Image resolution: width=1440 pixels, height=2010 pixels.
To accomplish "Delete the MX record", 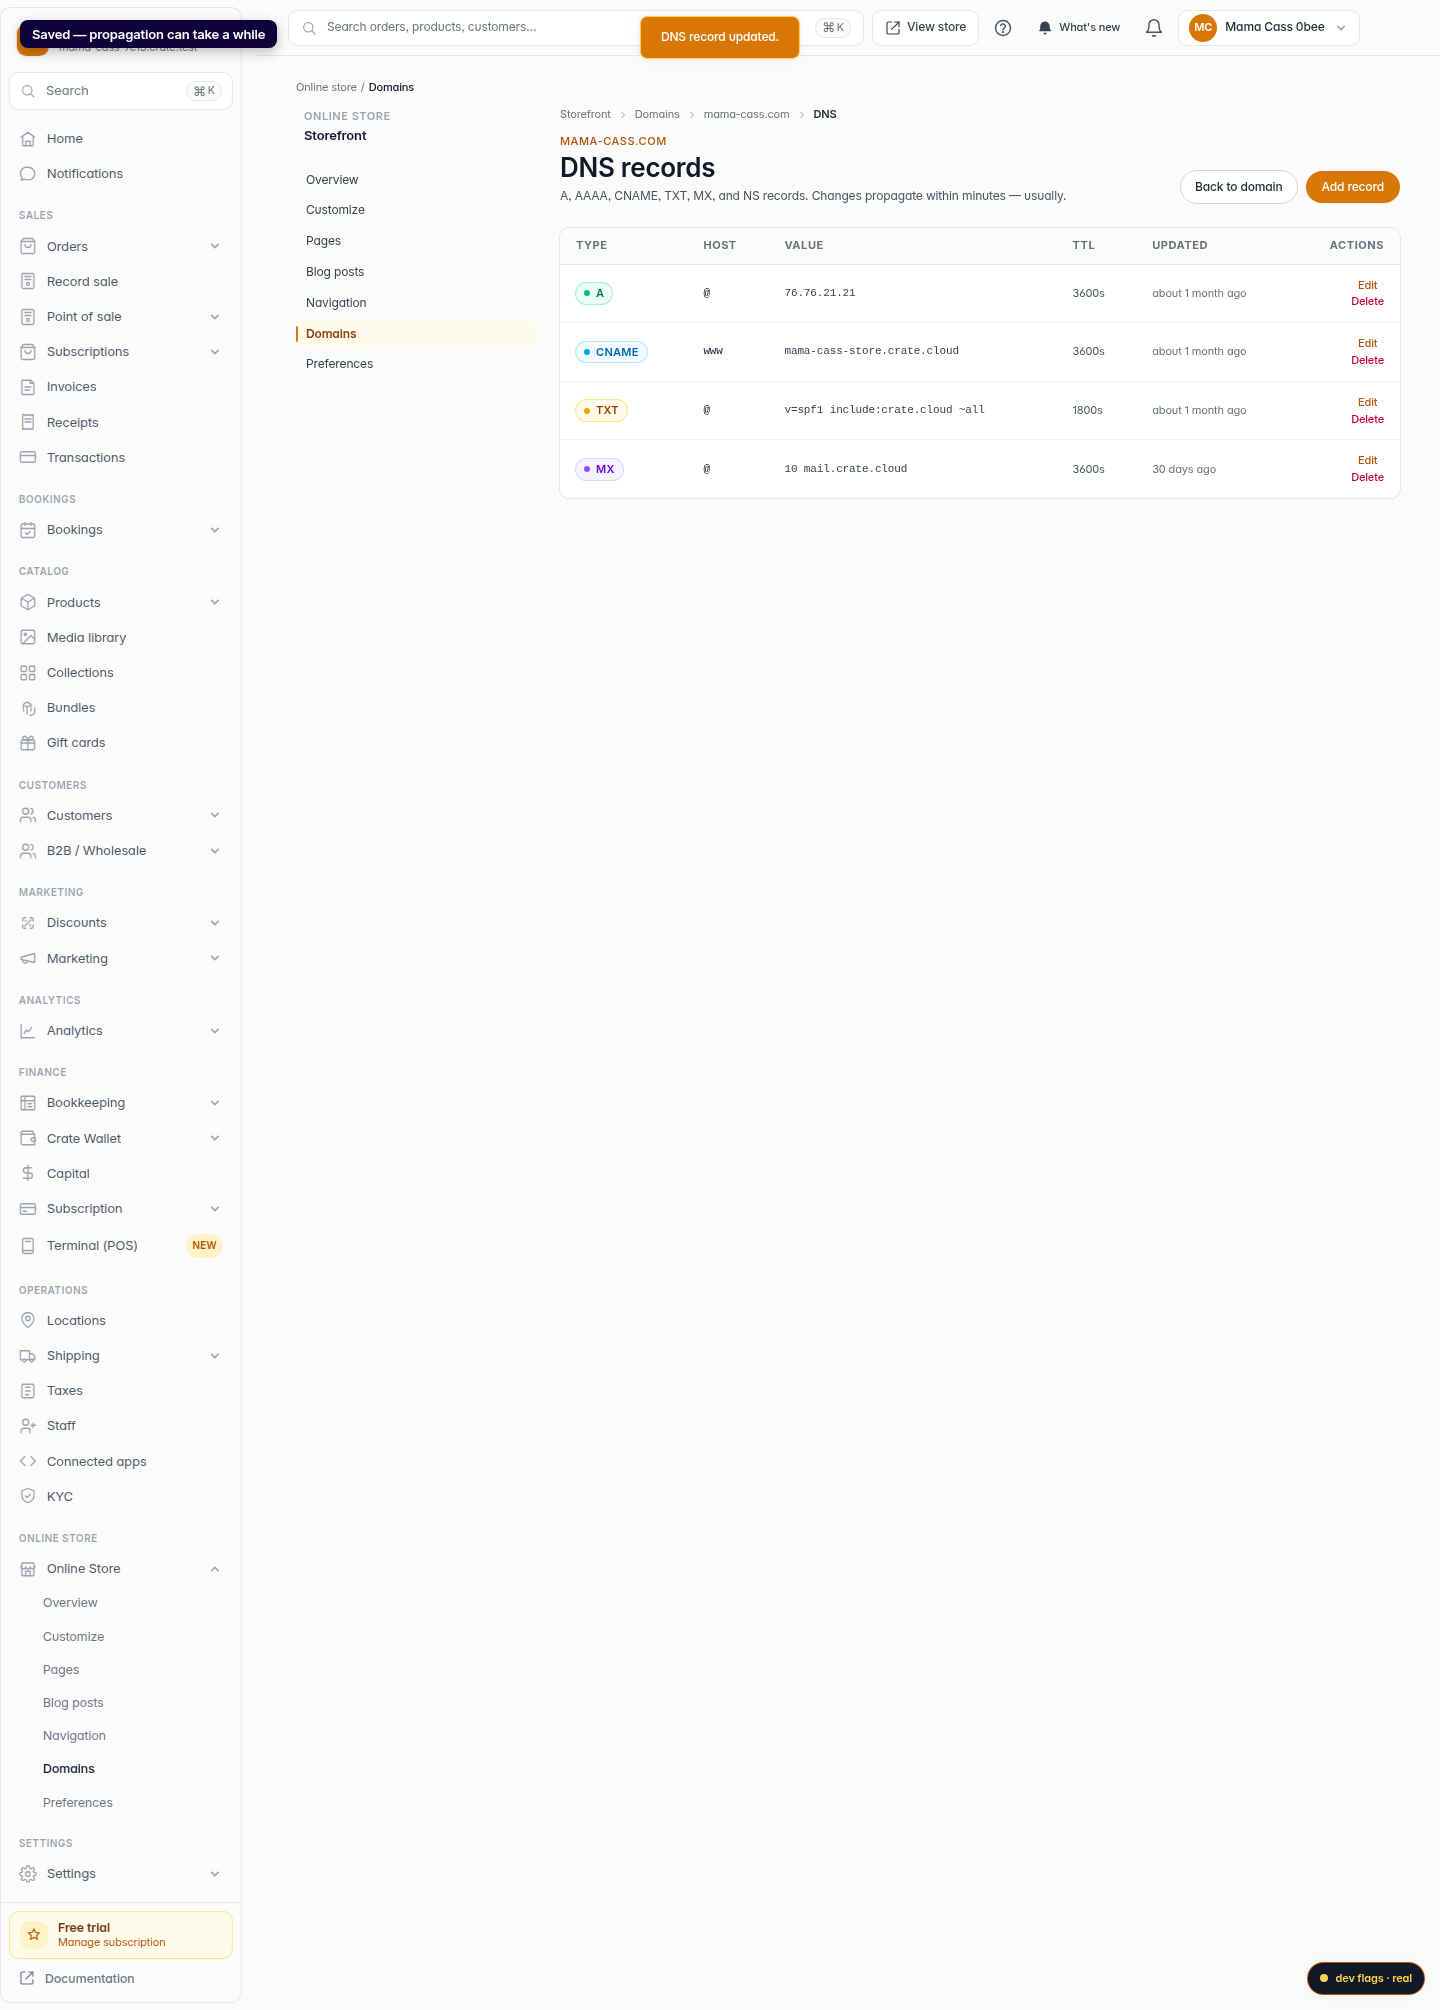I will click(x=1367, y=478).
